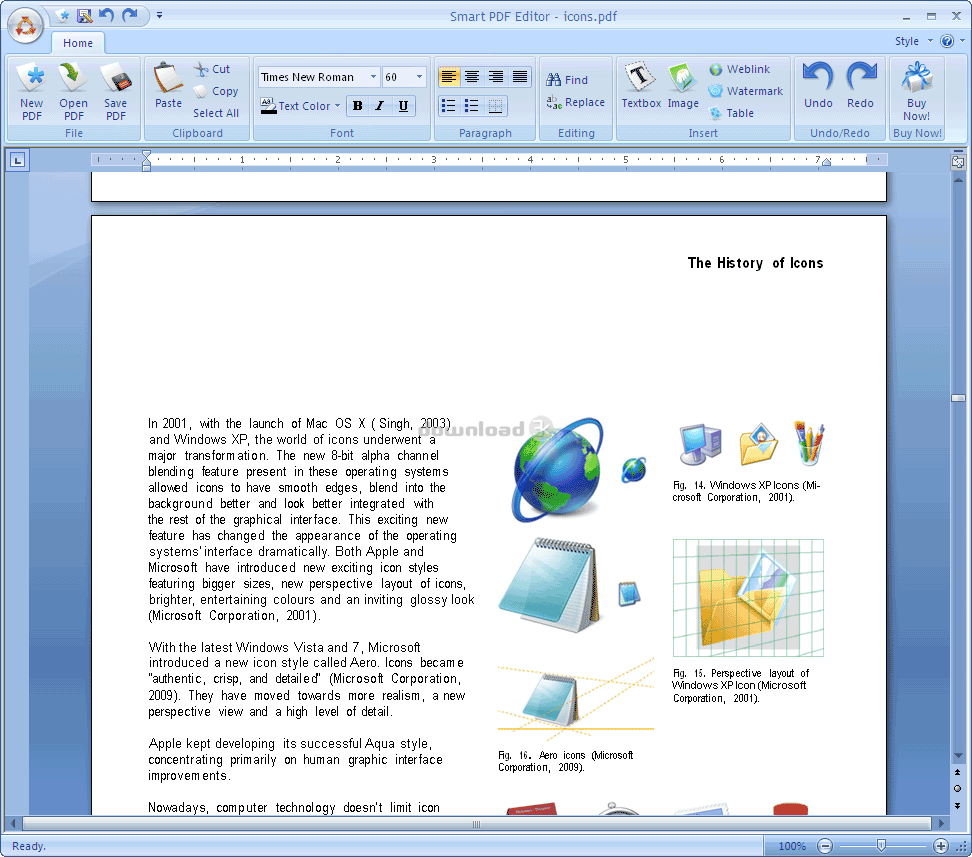This screenshot has width=972, height=857.
Task: Create a new PDF document
Action: 32,92
